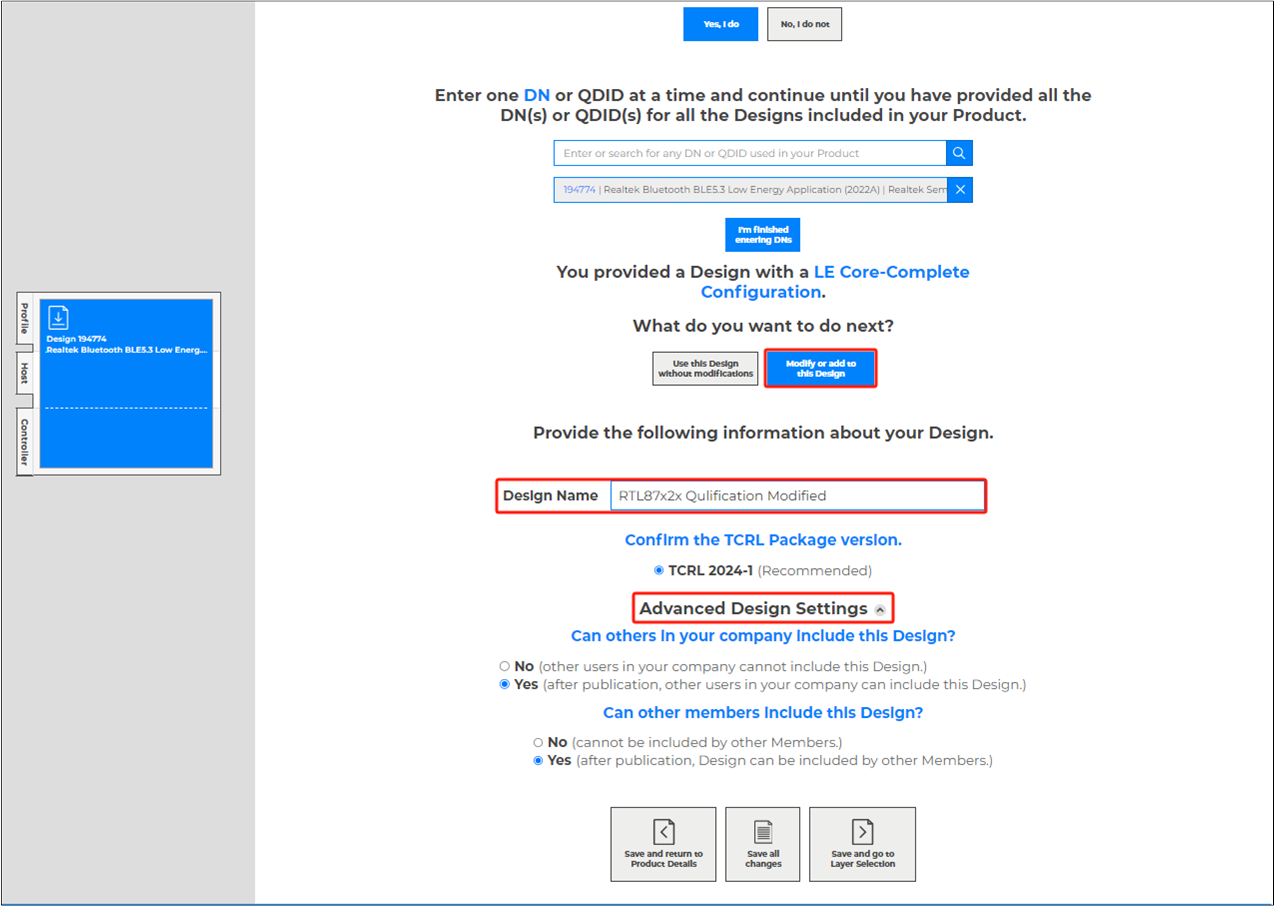The height and width of the screenshot is (906, 1275).
Task: Select the TCRL 2024-1 radio button
Action: click(x=658, y=571)
